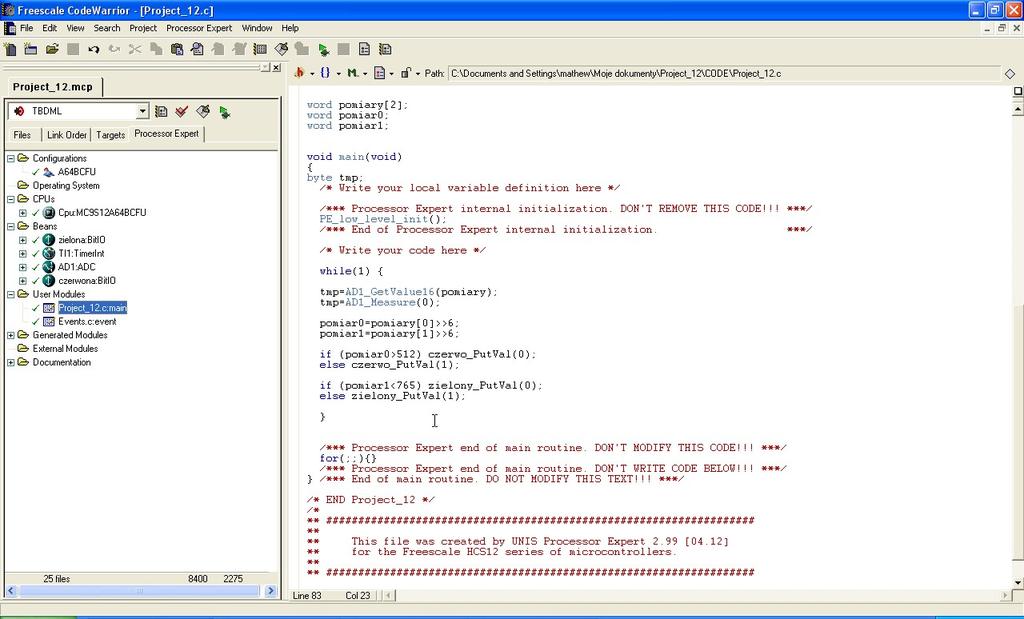Expand the Documentation folder
The height and width of the screenshot is (619, 1024).
(x=10, y=362)
